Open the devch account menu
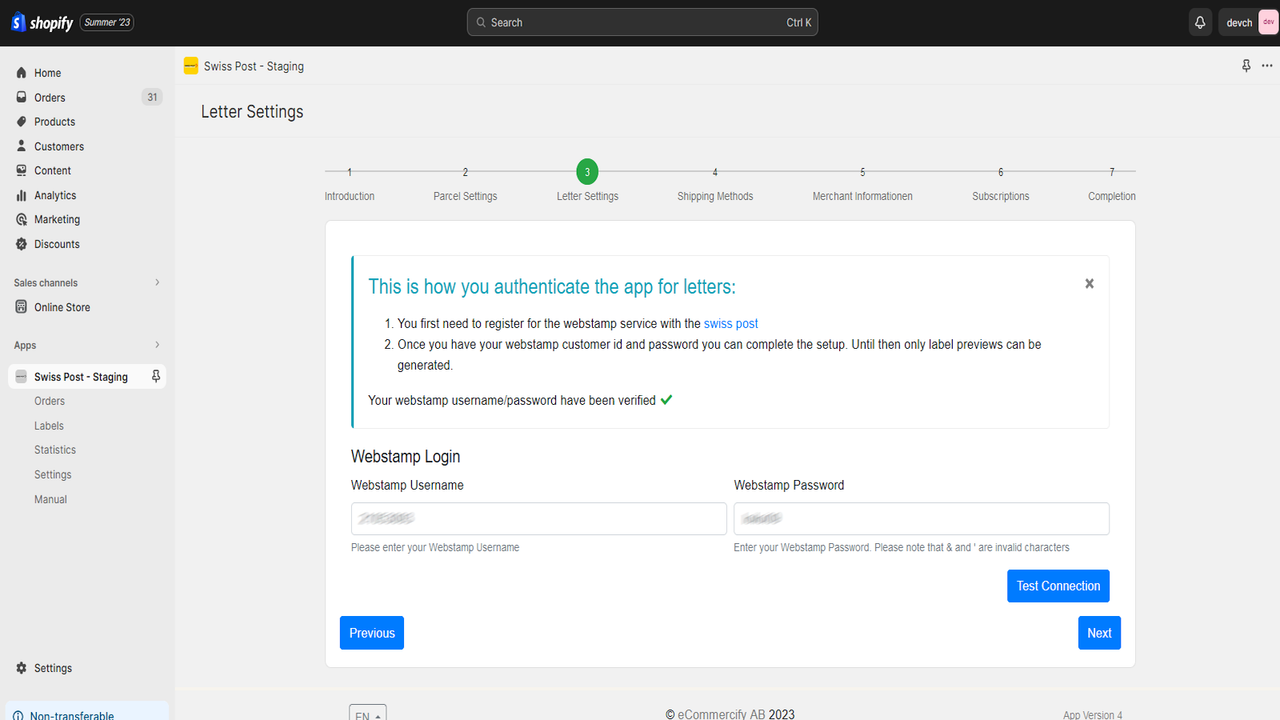The image size is (1280, 720). [1238, 21]
